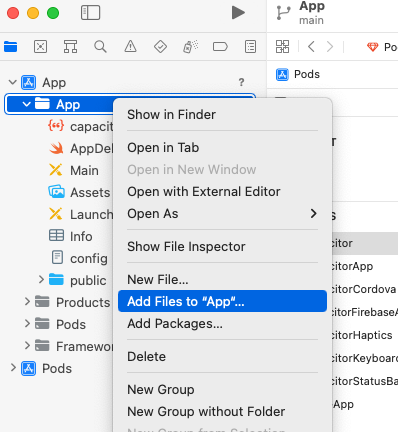
Task: Select the CapacitorKeyboard target row
Action: tap(365, 358)
